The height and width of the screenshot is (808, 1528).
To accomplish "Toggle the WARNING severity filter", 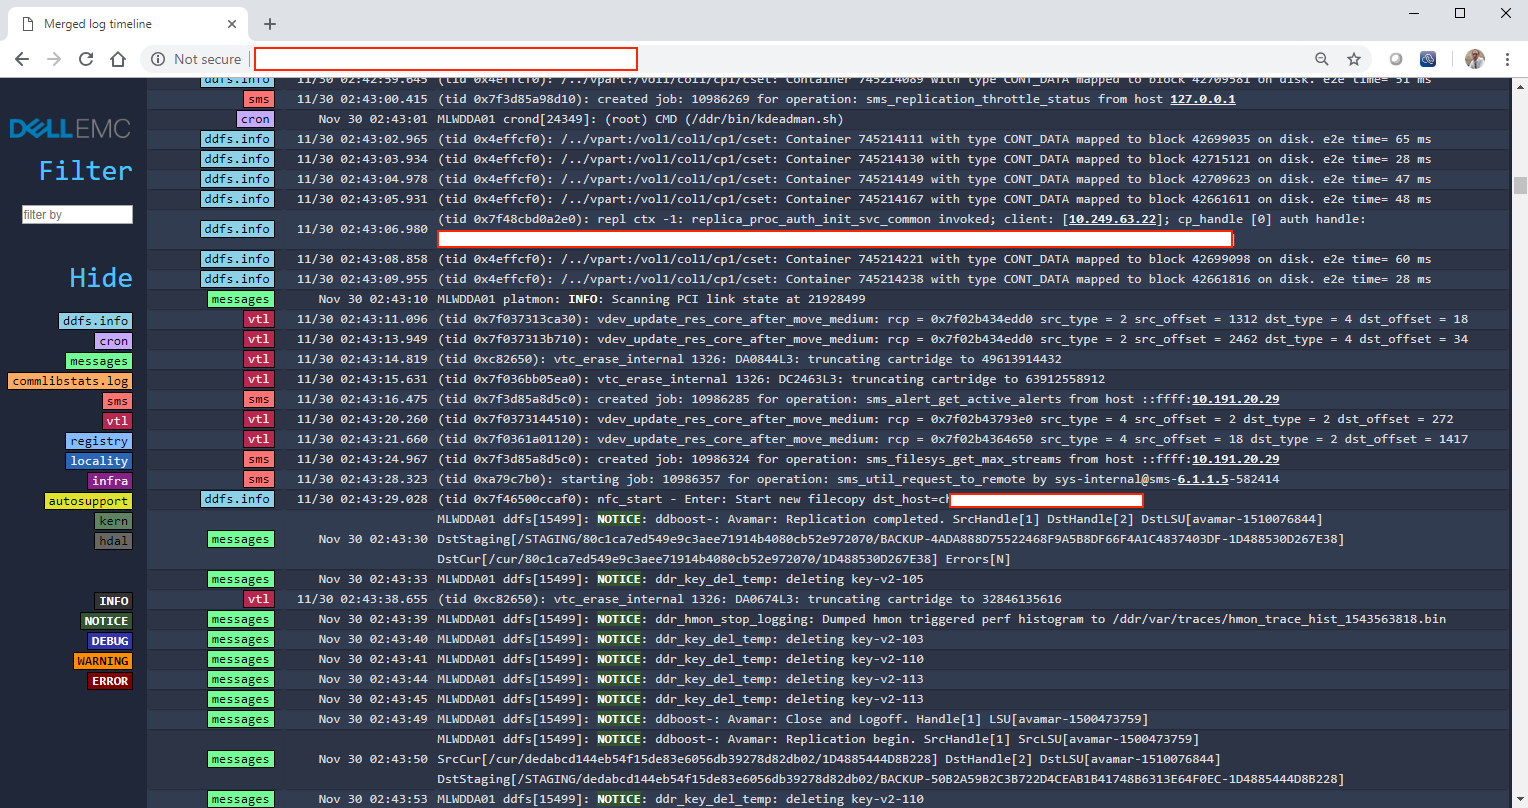I will (102, 661).
